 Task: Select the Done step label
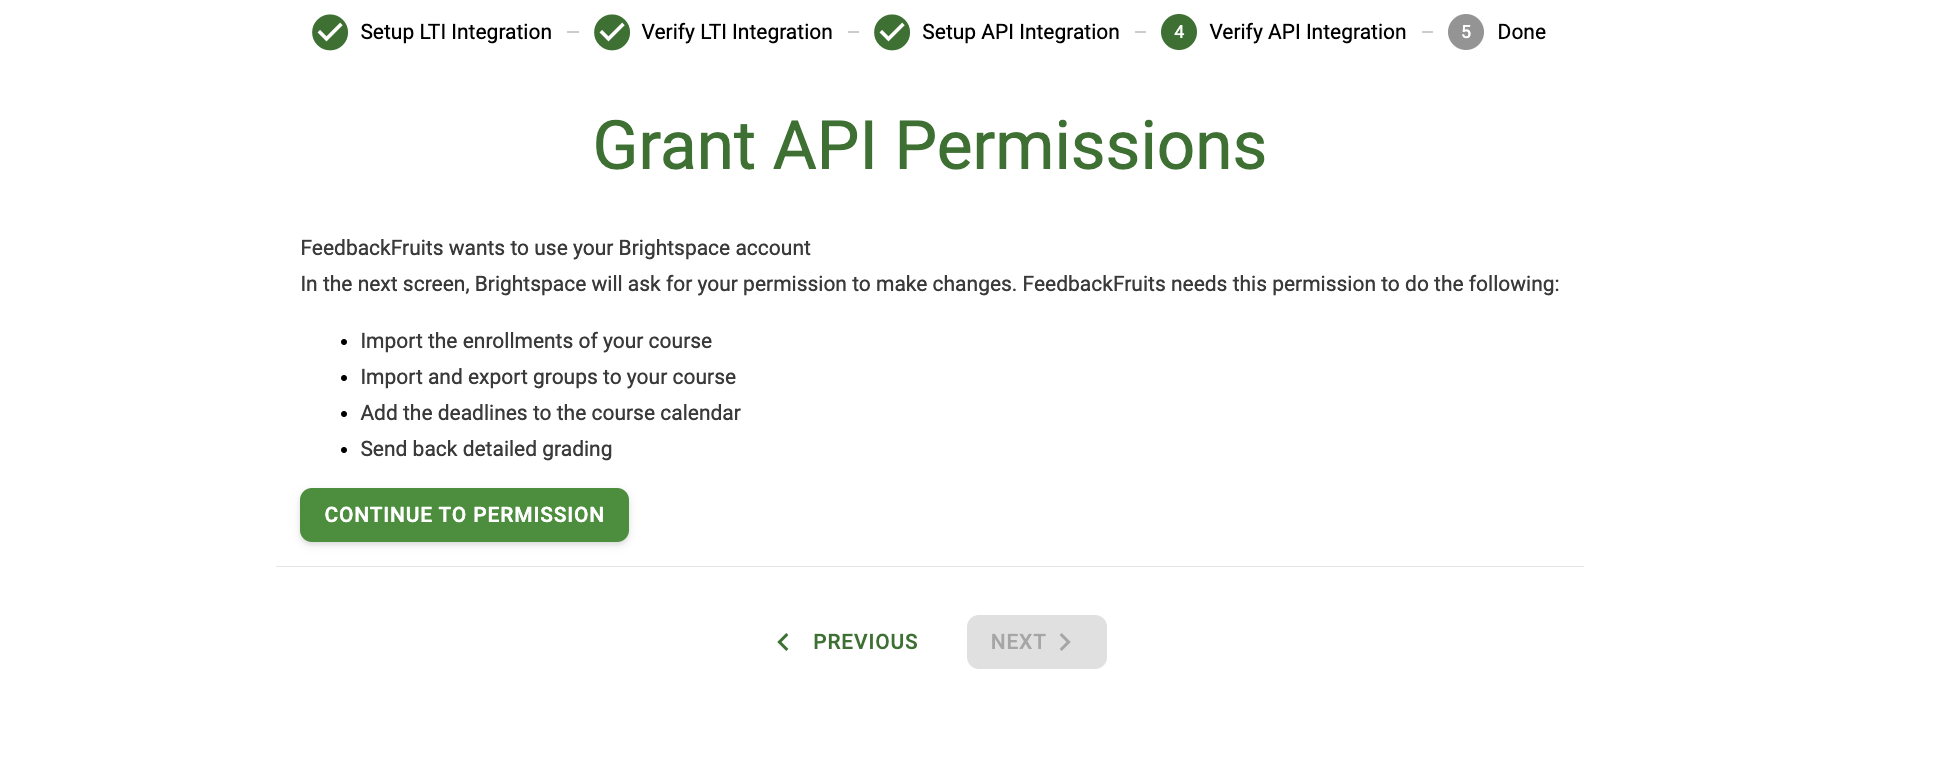(1521, 32)
